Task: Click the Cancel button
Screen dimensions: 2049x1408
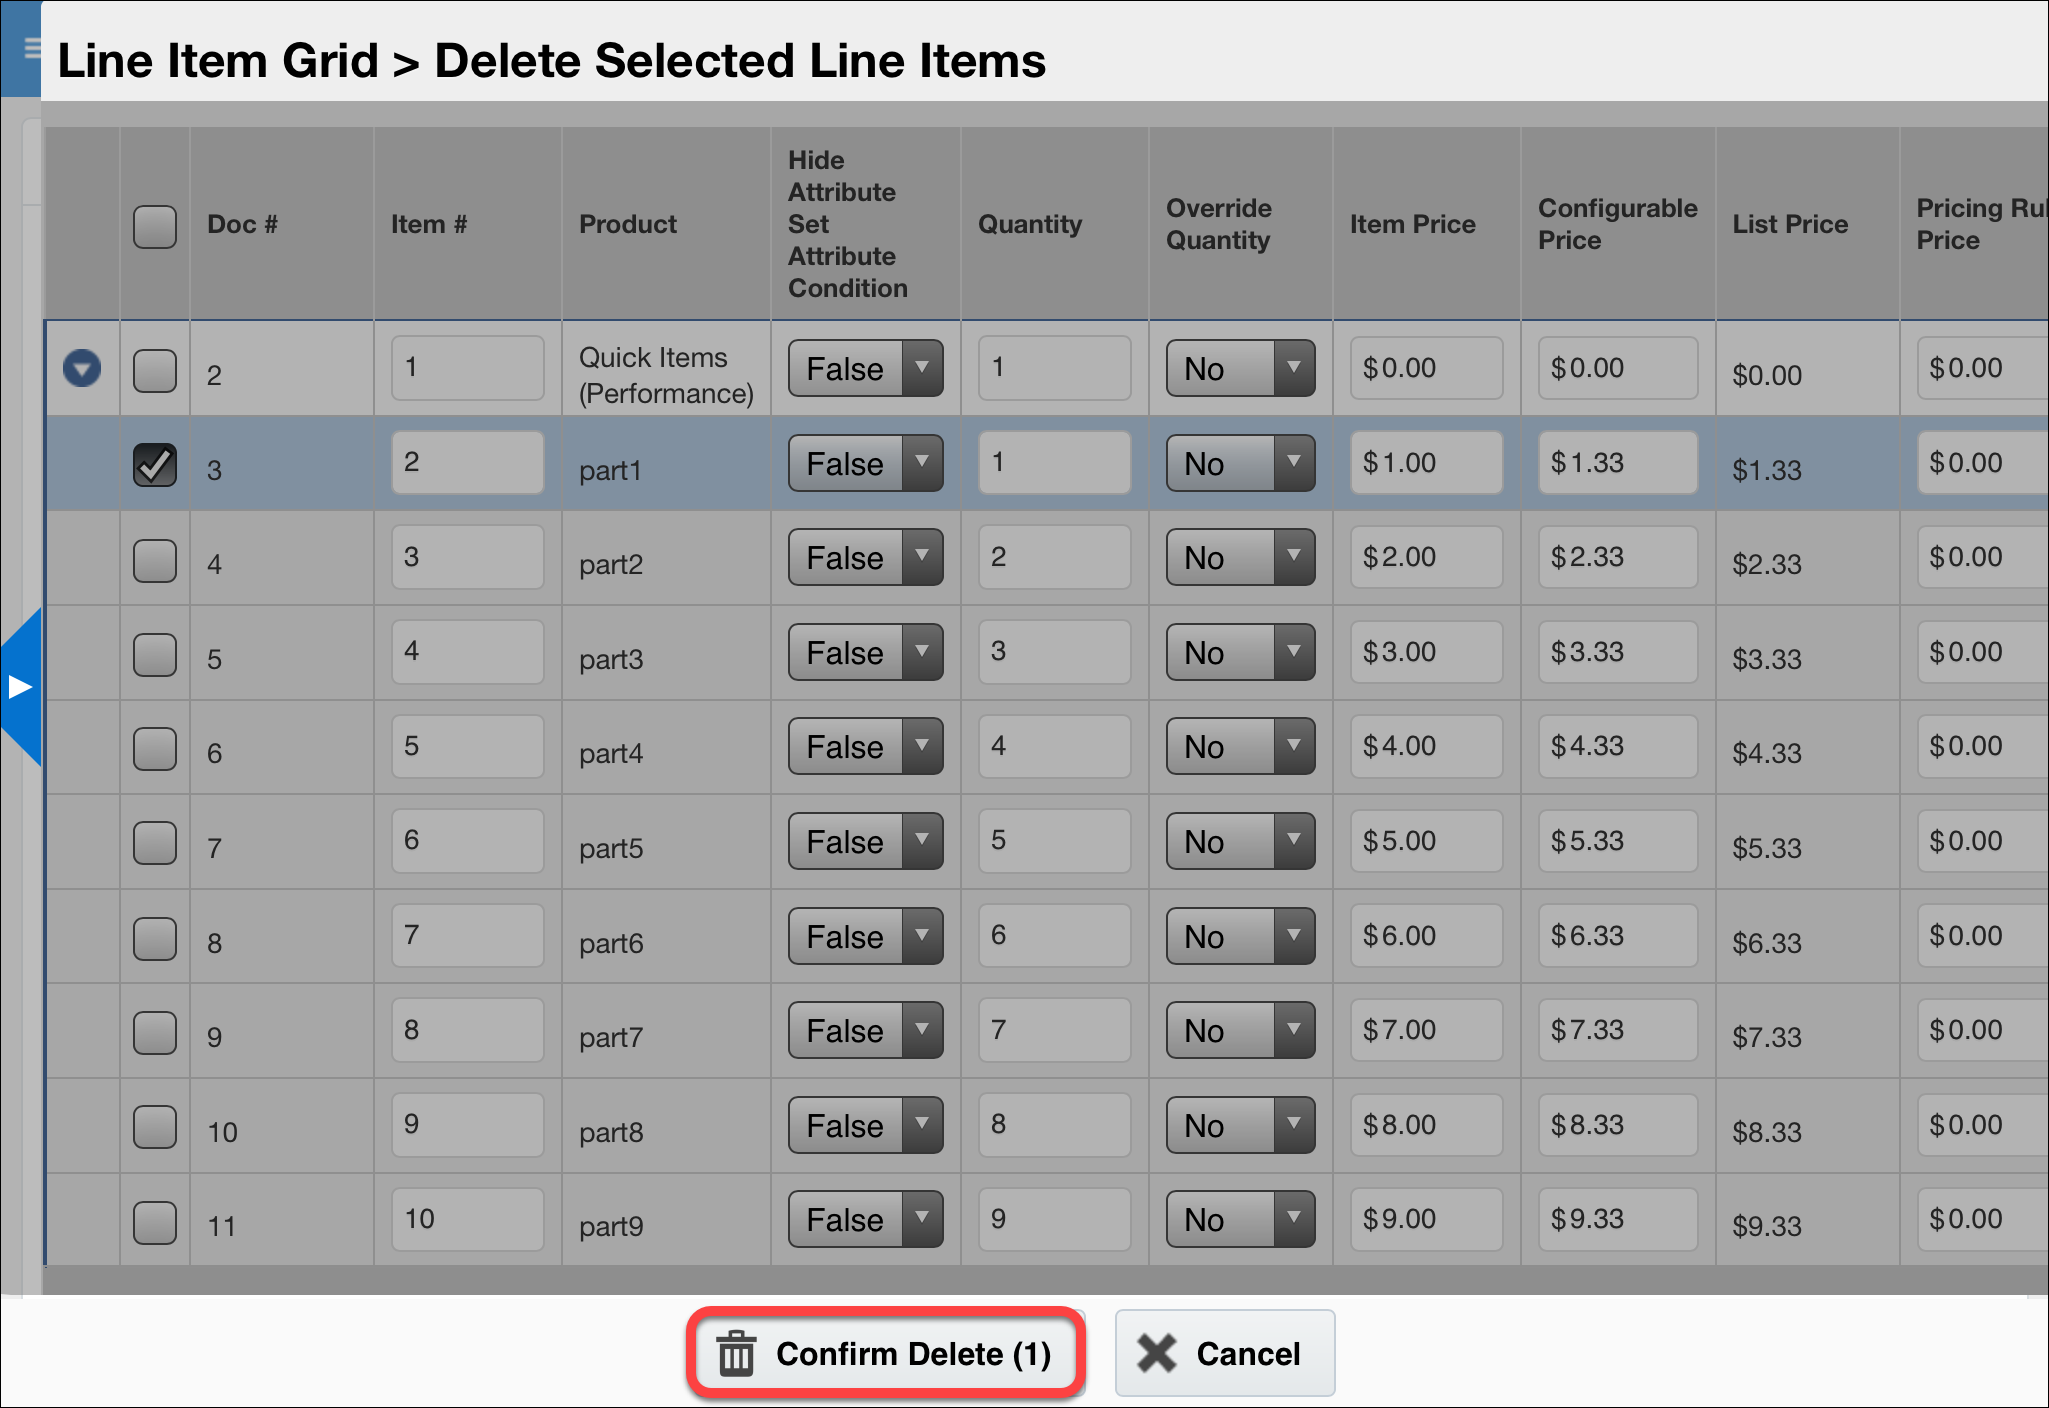Action: (x=1225, y=1353)
